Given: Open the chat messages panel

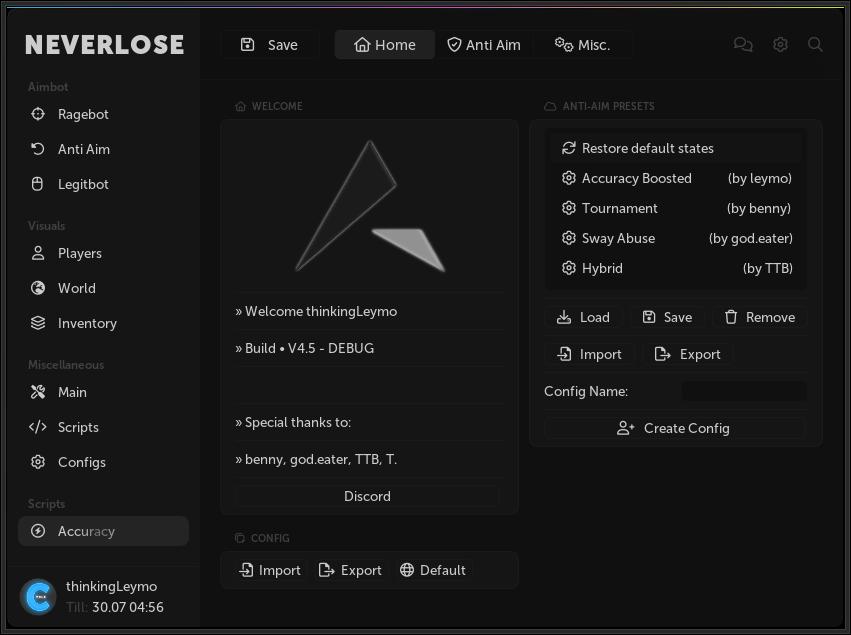Looking at the screenshot, I should click(x=743, y=44).
